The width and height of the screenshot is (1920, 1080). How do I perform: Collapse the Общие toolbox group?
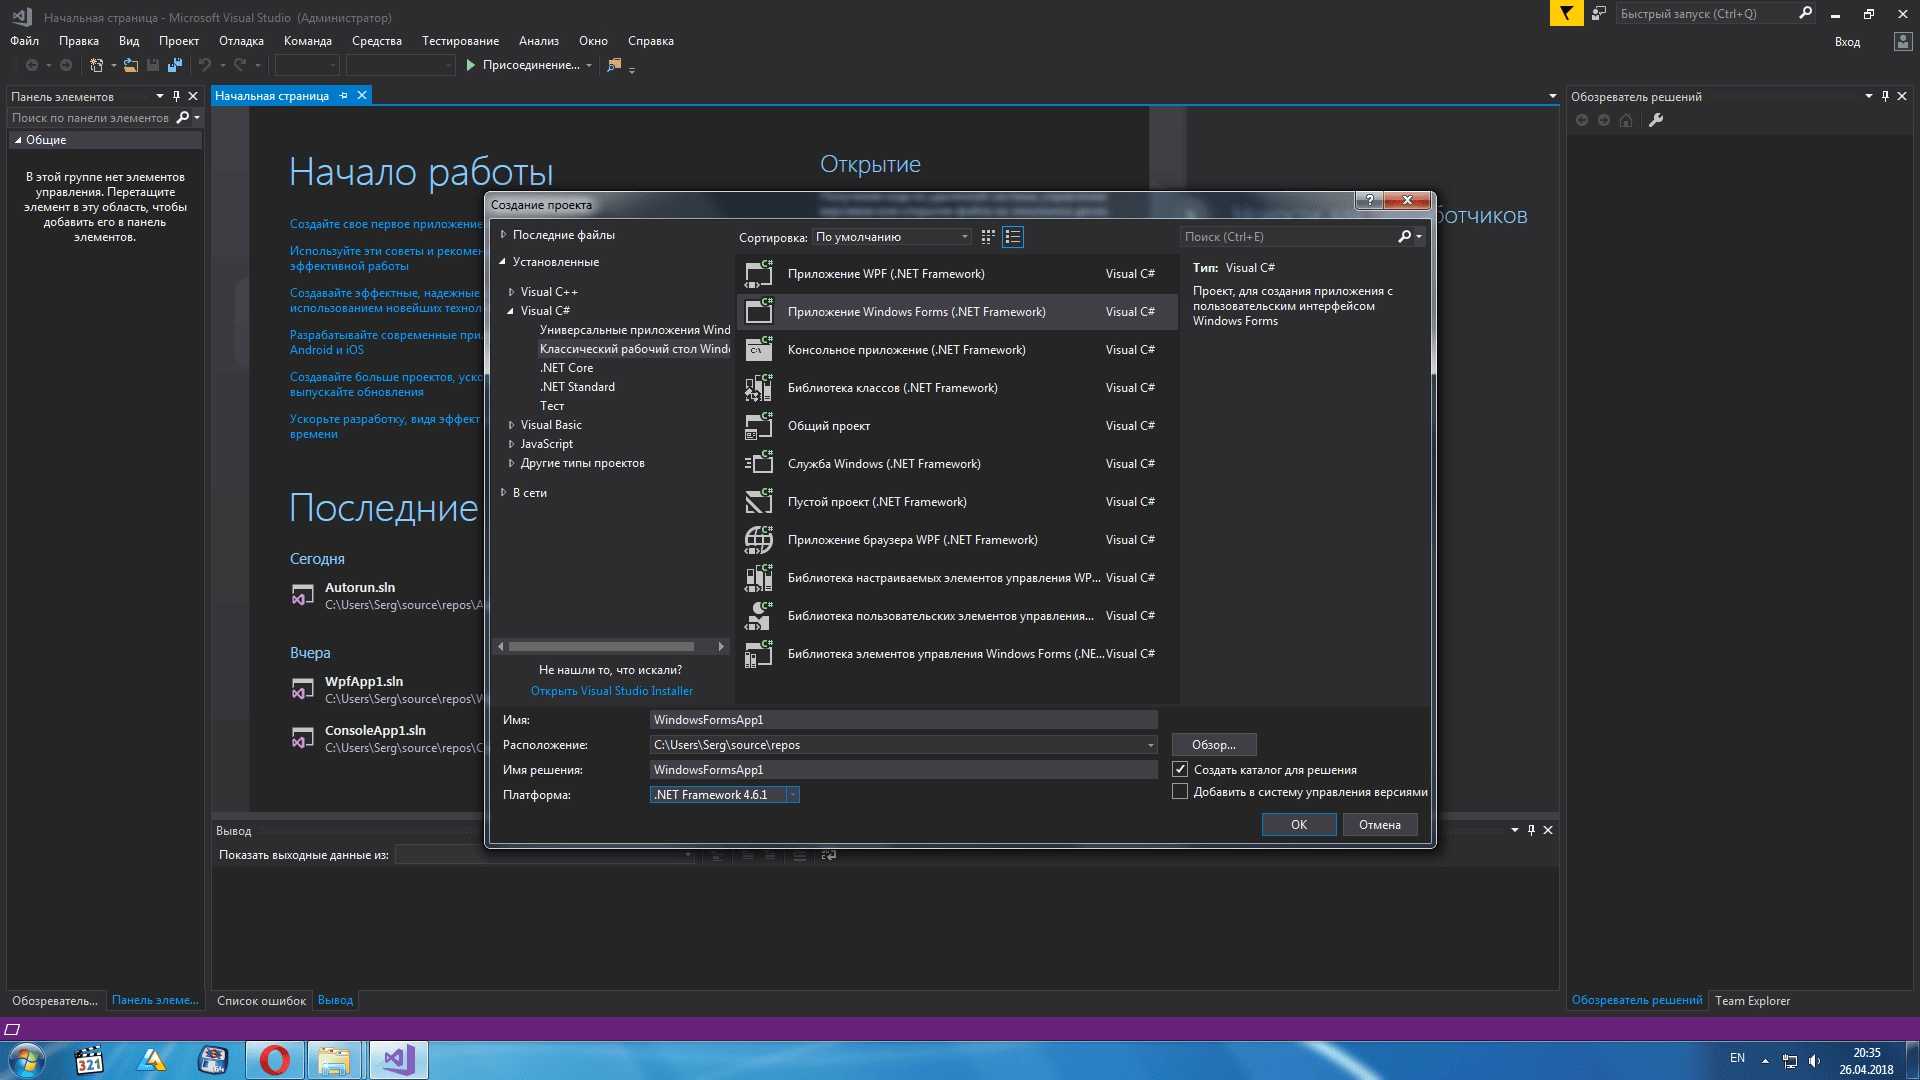(x=18, y=140)
